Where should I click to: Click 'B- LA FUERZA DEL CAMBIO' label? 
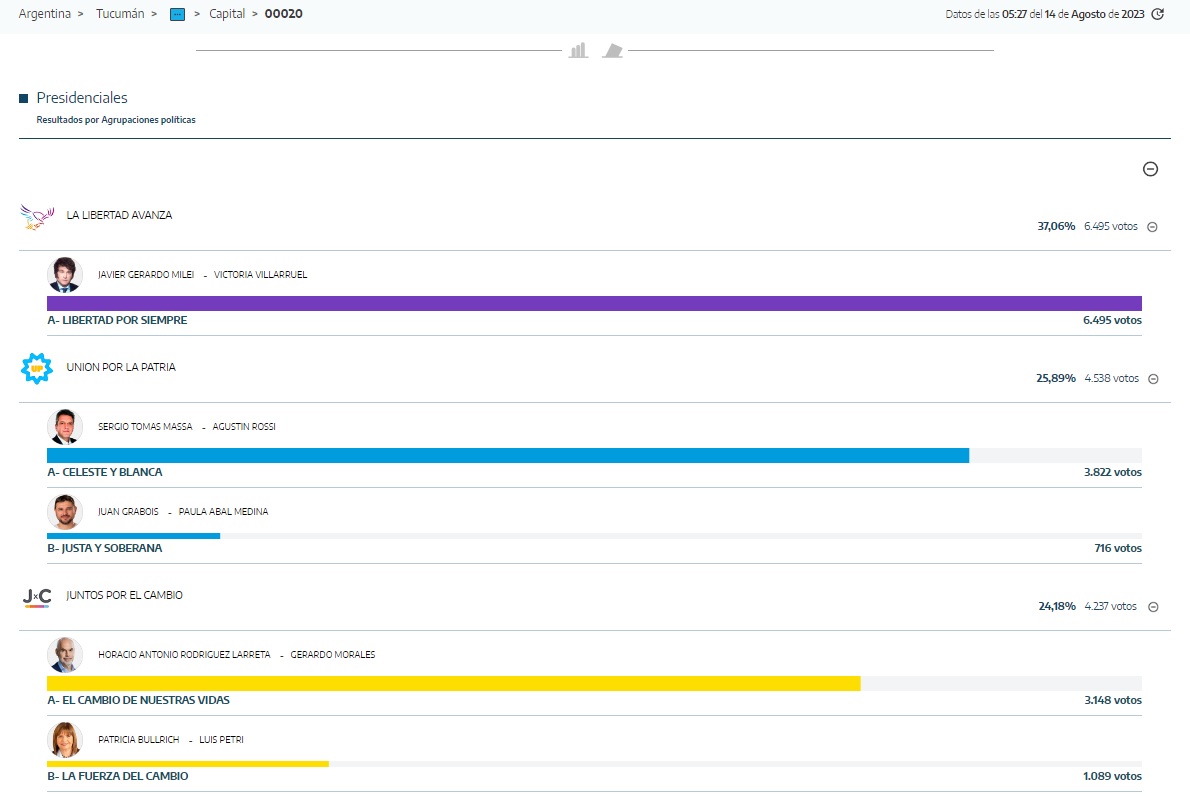[118, 776]
